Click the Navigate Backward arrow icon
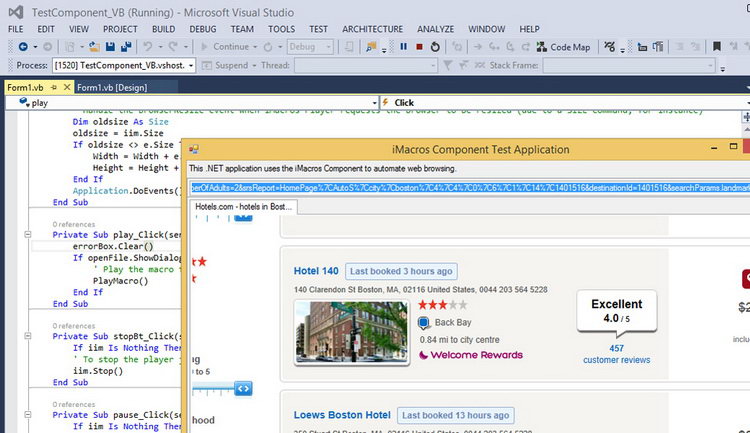750x433 pixels. click(x=22, y=47)
